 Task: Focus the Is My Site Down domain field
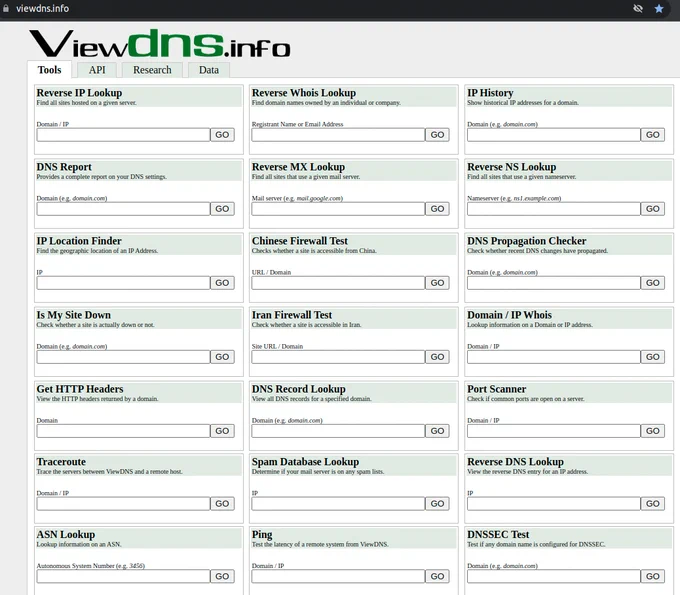pyautogui.click(x=123, y=357)
